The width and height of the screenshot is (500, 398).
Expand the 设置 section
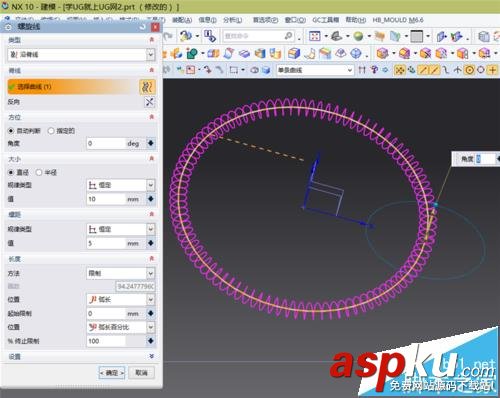coord(152,356)
